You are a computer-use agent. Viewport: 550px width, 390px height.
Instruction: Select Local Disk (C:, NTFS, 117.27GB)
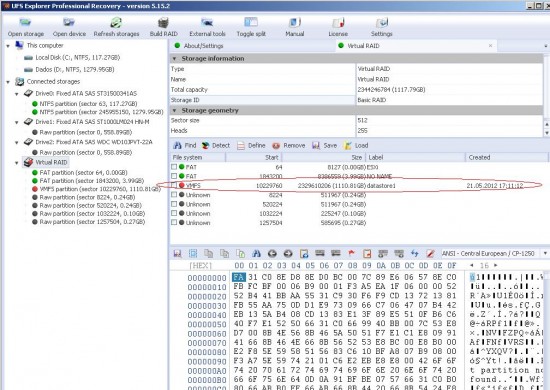78,58
